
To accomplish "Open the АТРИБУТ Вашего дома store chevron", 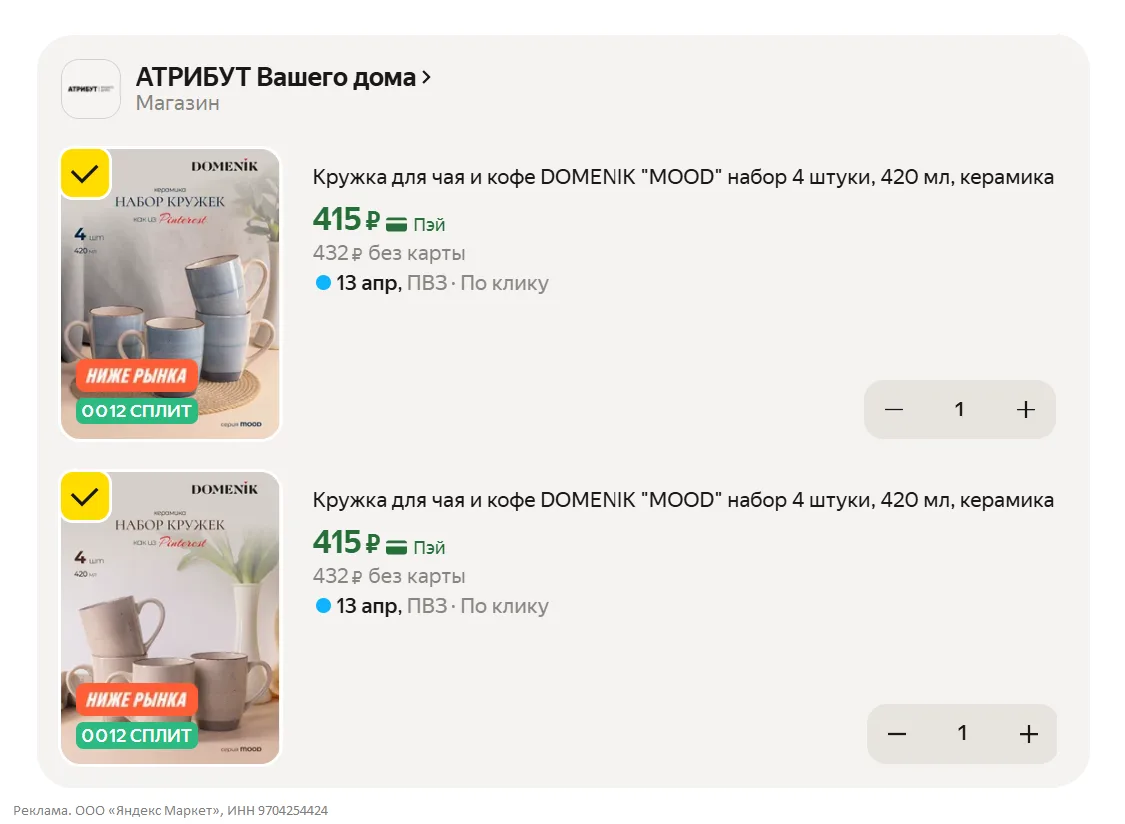I will [427, 77].
